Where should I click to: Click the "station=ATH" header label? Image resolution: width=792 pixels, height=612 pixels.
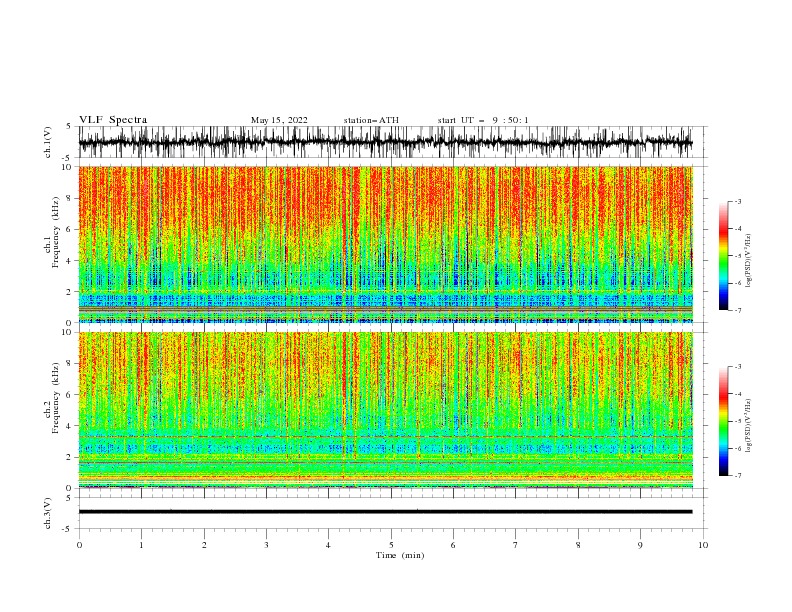[371, 120]
